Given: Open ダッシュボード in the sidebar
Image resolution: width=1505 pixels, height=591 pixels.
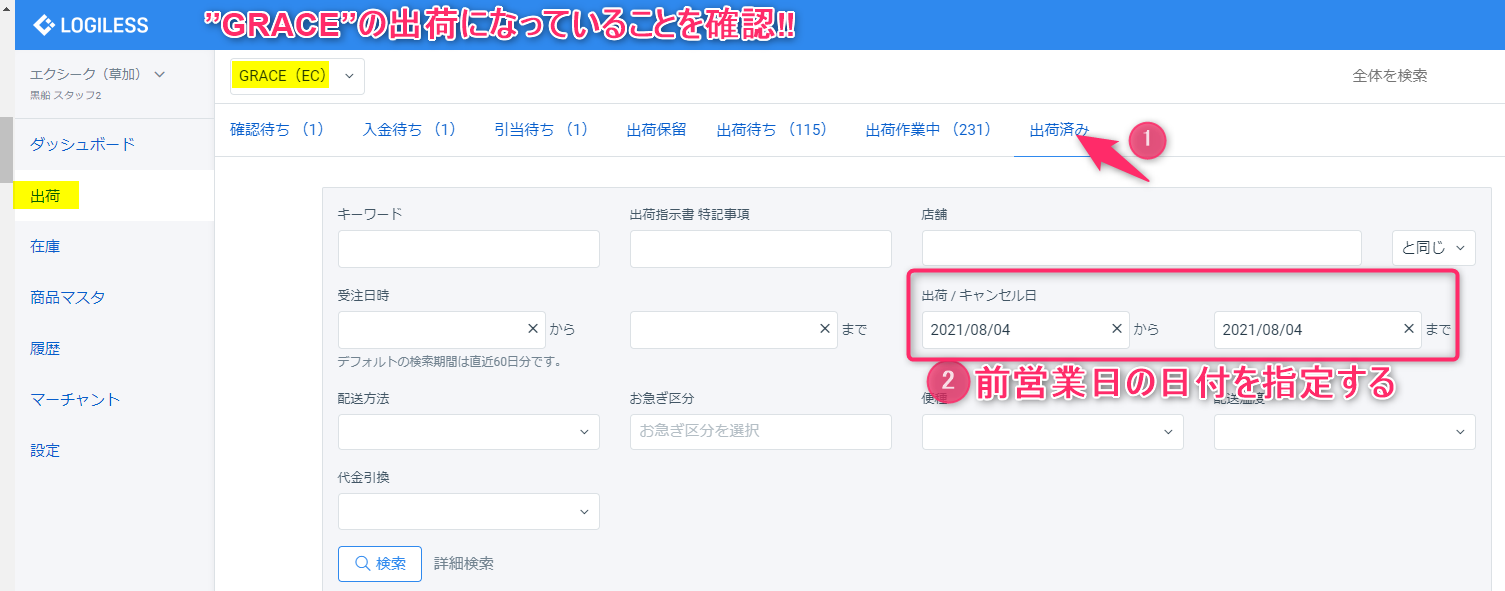Looking at the screenshot, I should point(82,144).
